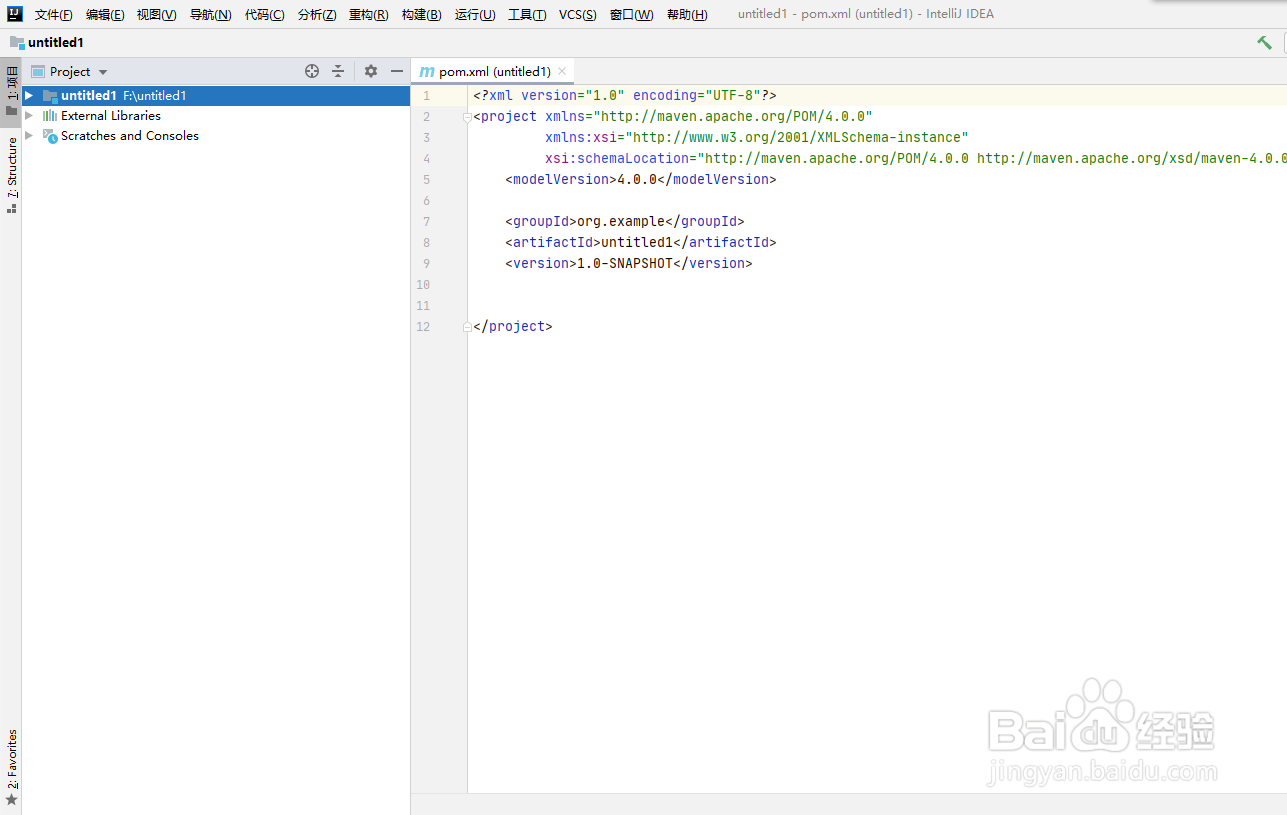Click the artifactId untitled1 line

(x=640, y=243)
